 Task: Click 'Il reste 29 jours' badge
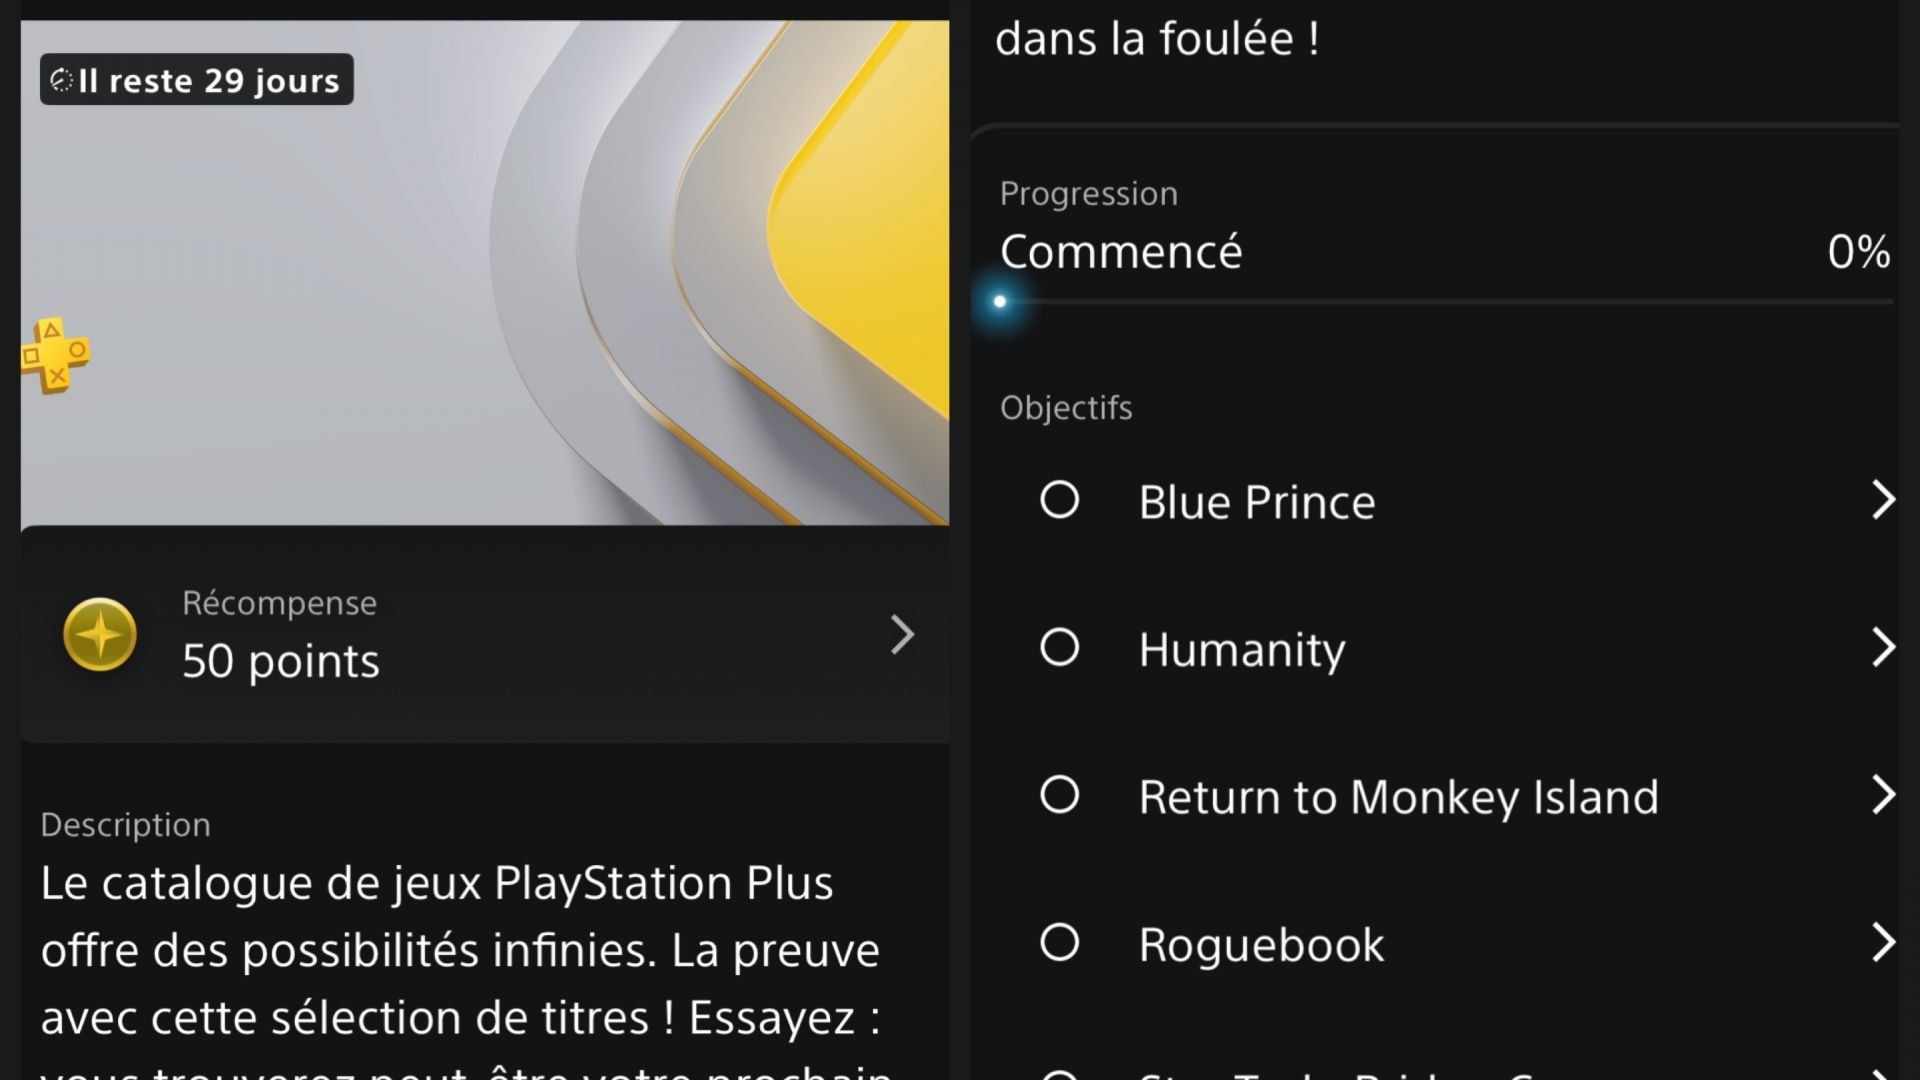point(197,80)
